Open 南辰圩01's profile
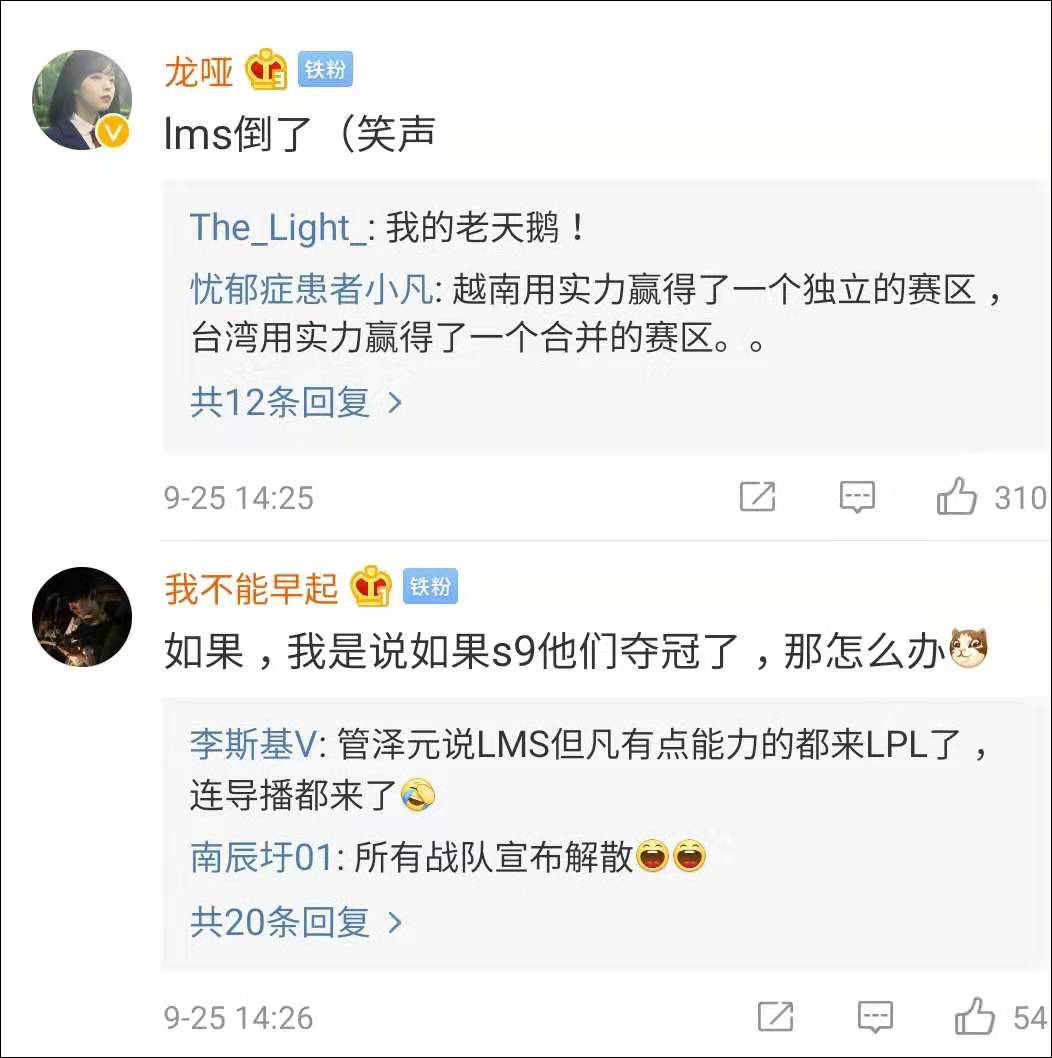This screenshot has height=1058, width=1052. click(261, 857)
